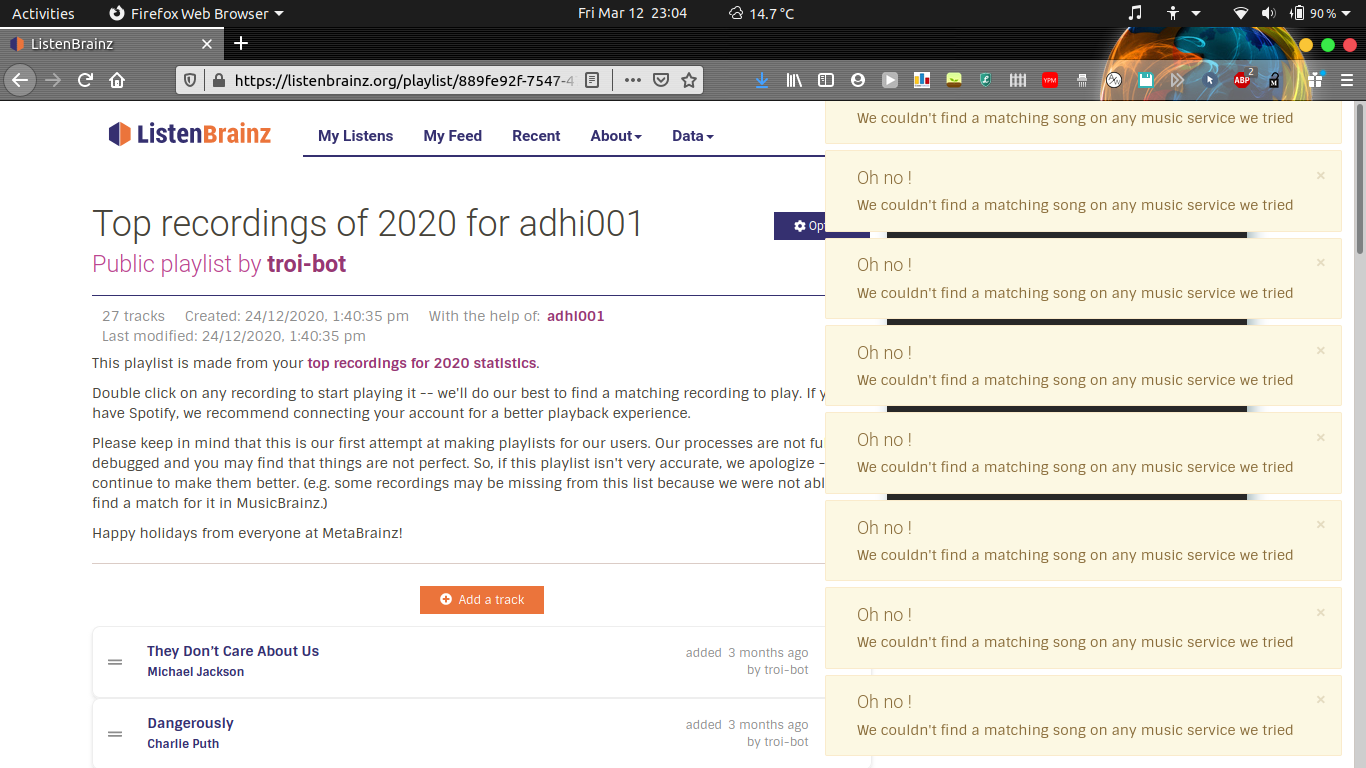The image size is (1366, 768).
Task: Open the Firefox hamburger menu
Action: click(1347, 80)
